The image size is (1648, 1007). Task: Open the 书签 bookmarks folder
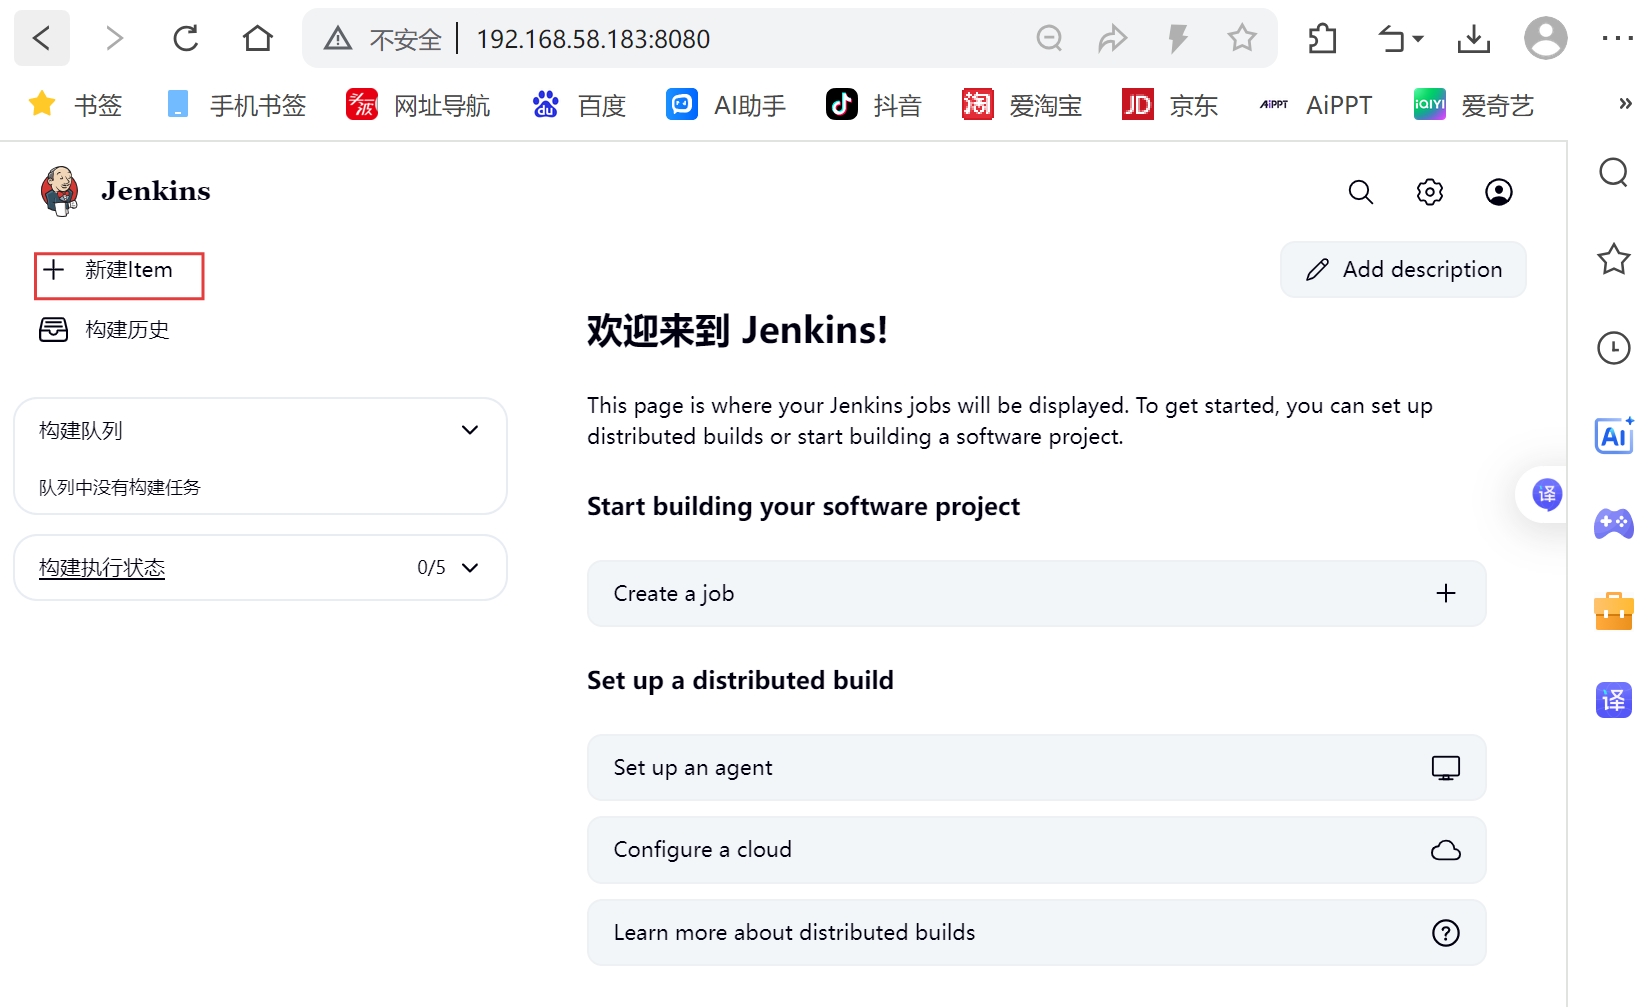point(76,104)
